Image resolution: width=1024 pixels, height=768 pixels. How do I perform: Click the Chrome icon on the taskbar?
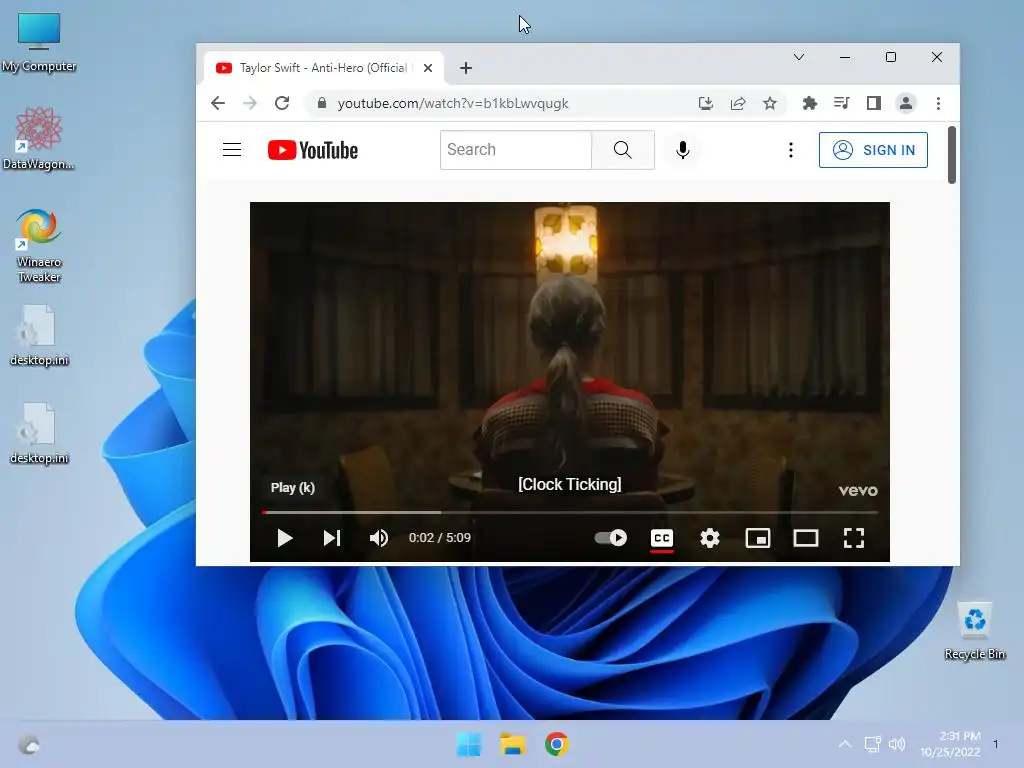[x=556, y=744]
